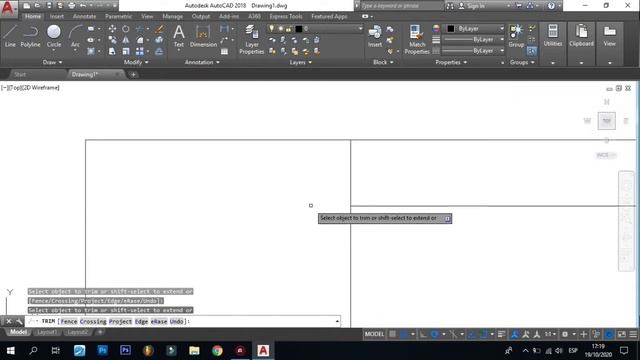Image resolution: width=640 pixels, height=360 pixels.
Task: Open the Annotate ribbon tab
Action: 84,16
